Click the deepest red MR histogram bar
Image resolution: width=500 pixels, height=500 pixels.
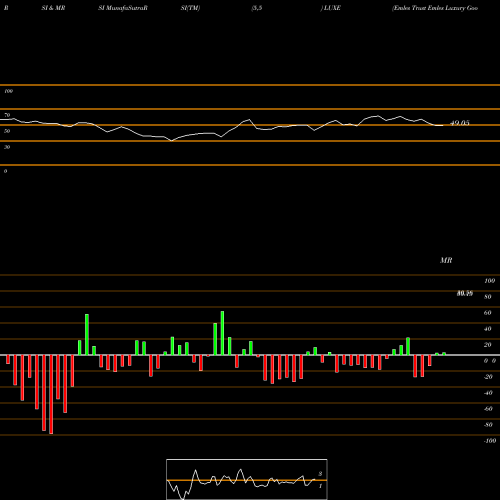pos(51,394)
